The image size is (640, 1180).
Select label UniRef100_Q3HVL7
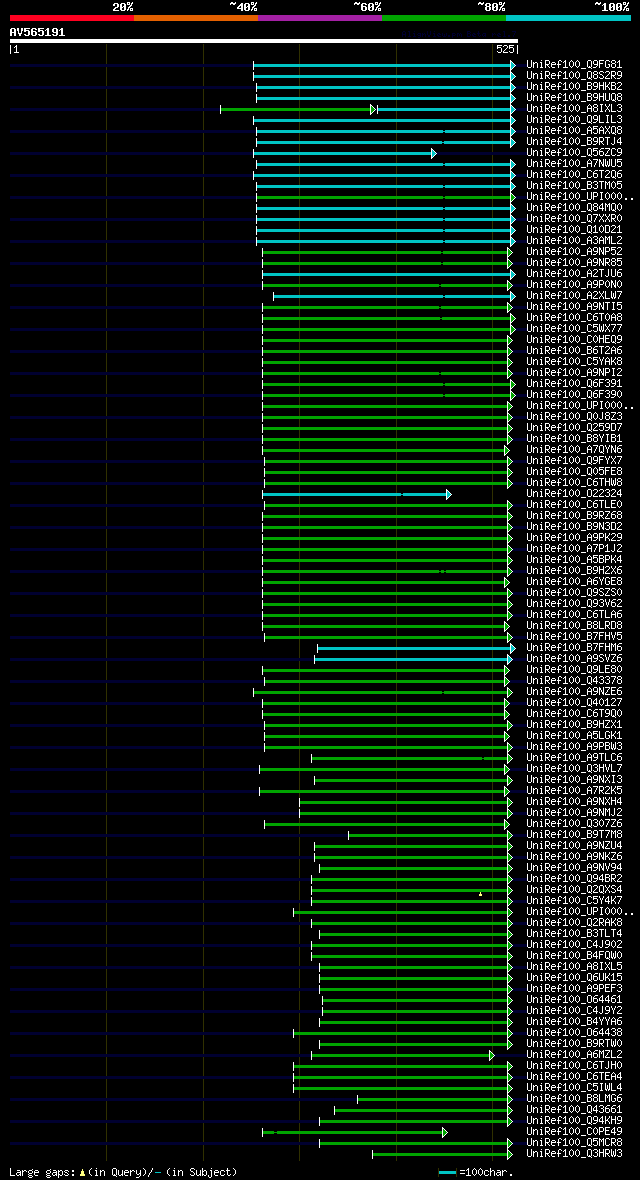point(574,768)
